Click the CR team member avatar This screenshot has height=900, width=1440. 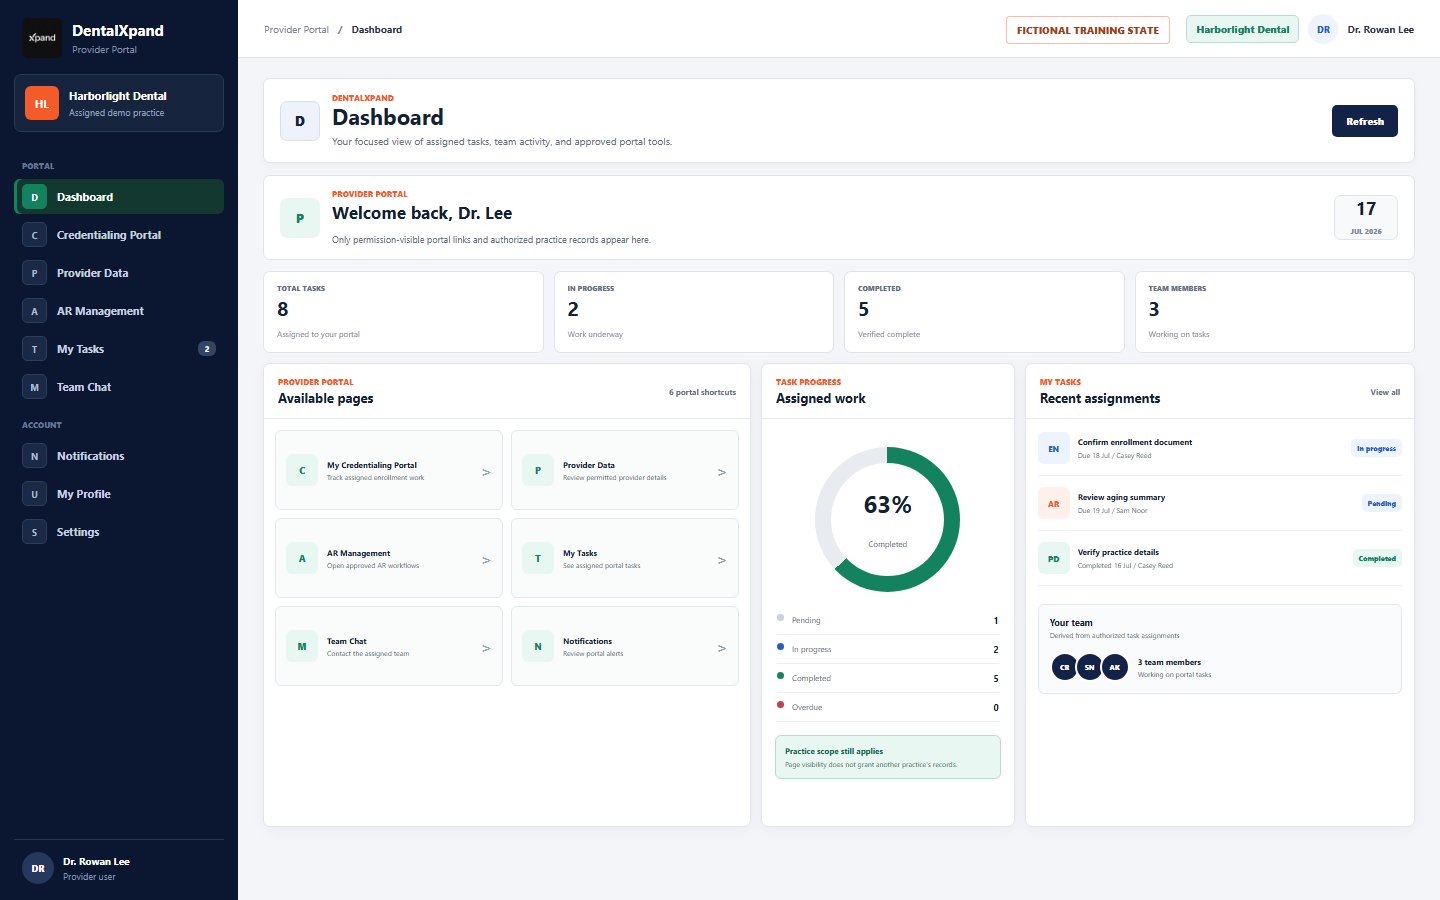coord(1064,667)
